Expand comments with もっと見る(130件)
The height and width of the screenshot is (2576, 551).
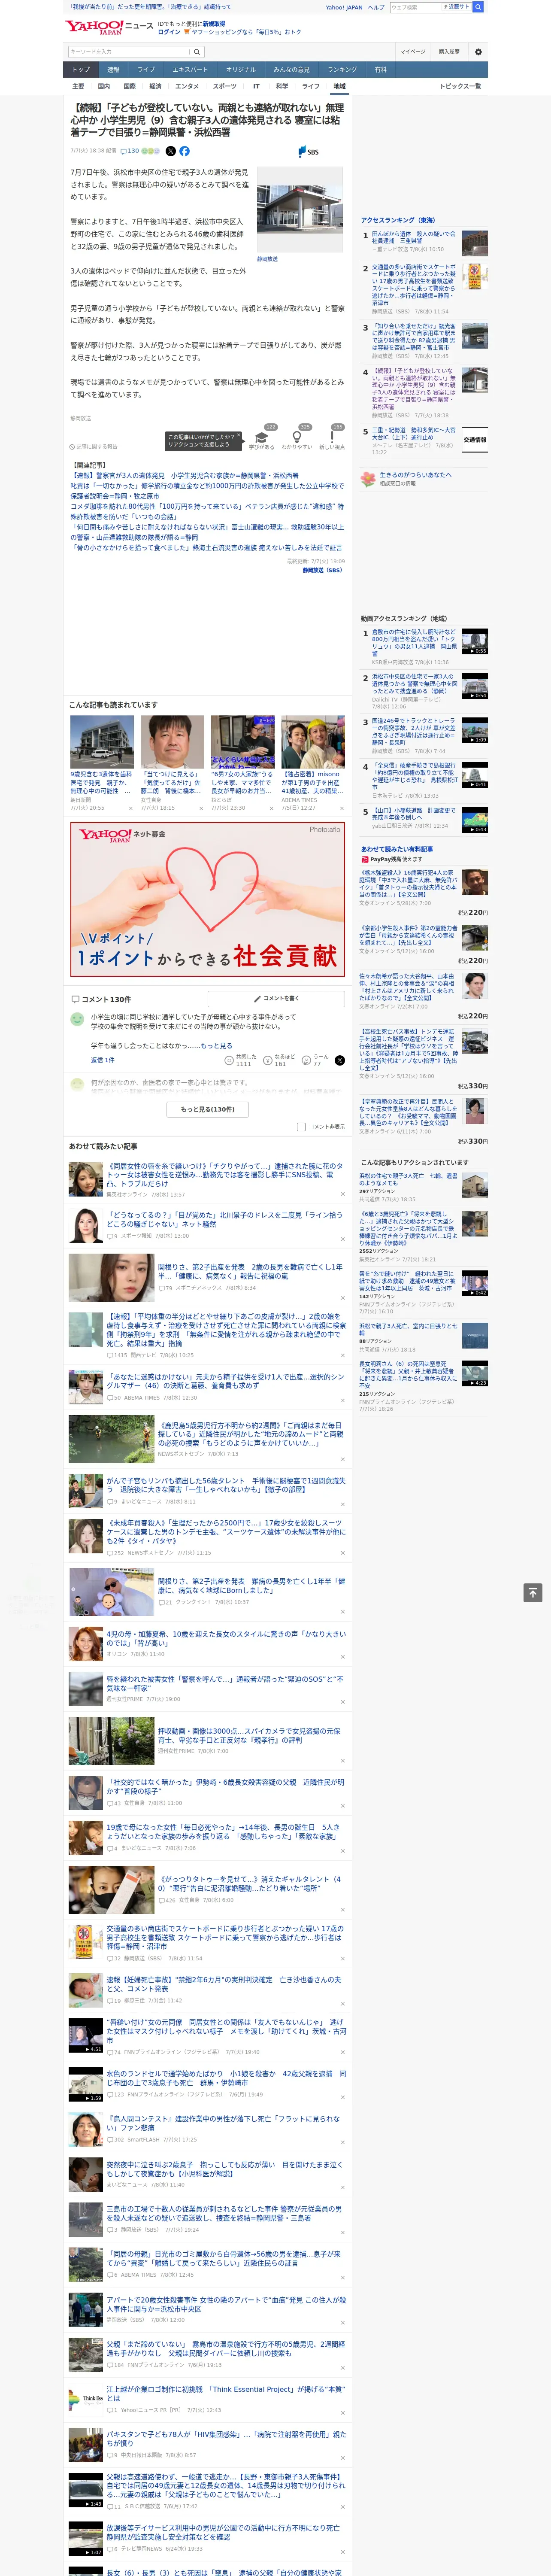pyautogui.click(x=208, y=1109)
